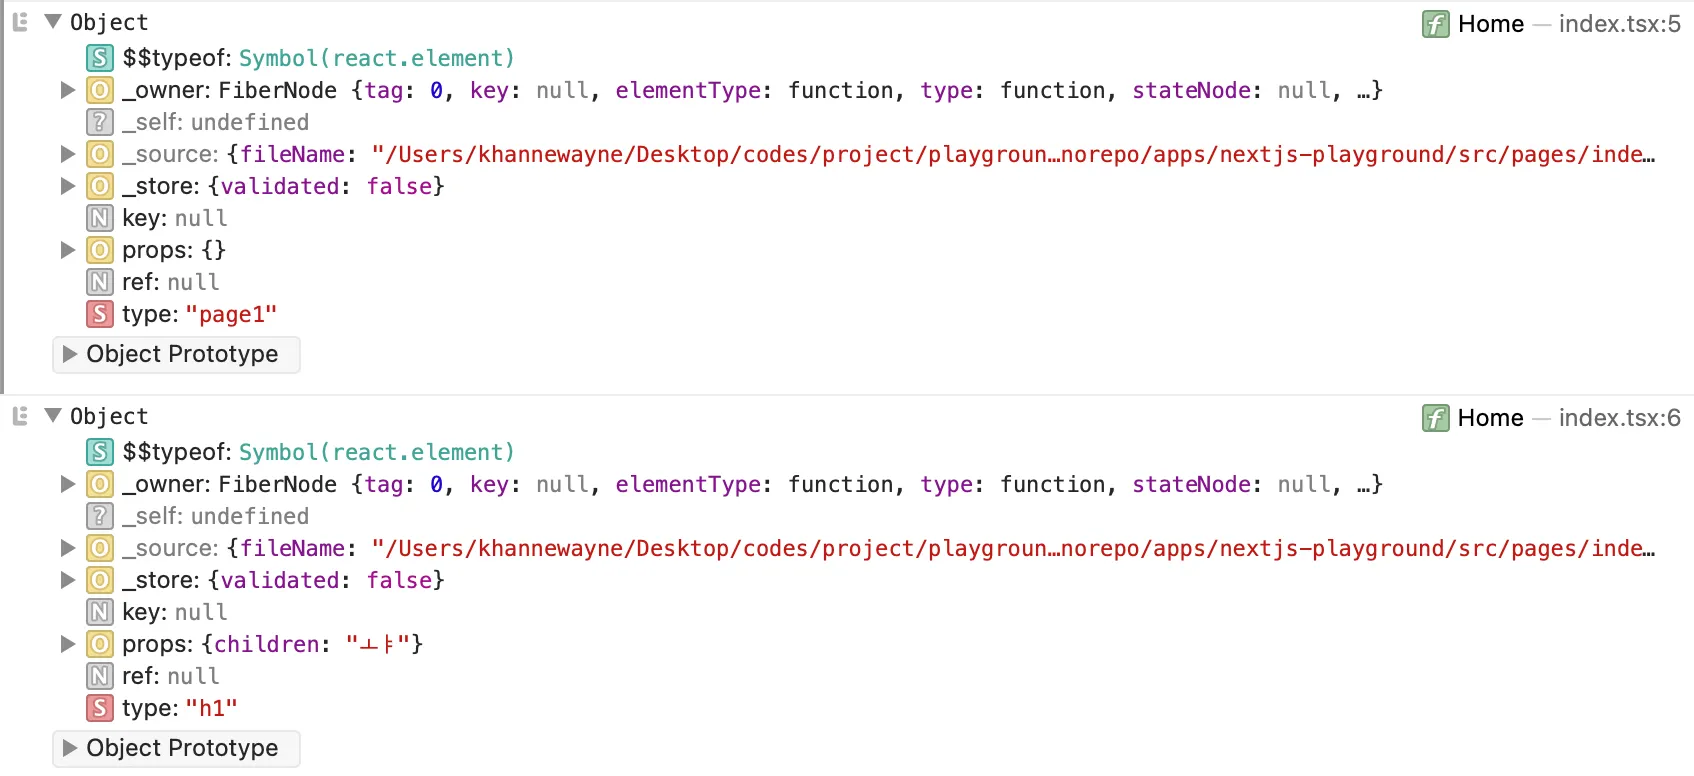1694x776 pixels.
Task: Click the undefined icon for _self in index.tsx:6 object
Action: tap(100, 516)
